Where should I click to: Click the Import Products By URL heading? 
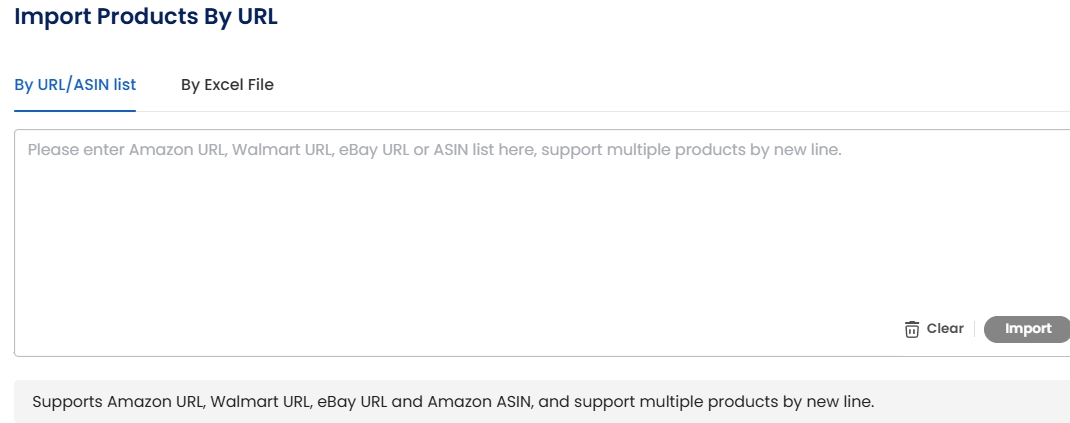pos(146,16)
